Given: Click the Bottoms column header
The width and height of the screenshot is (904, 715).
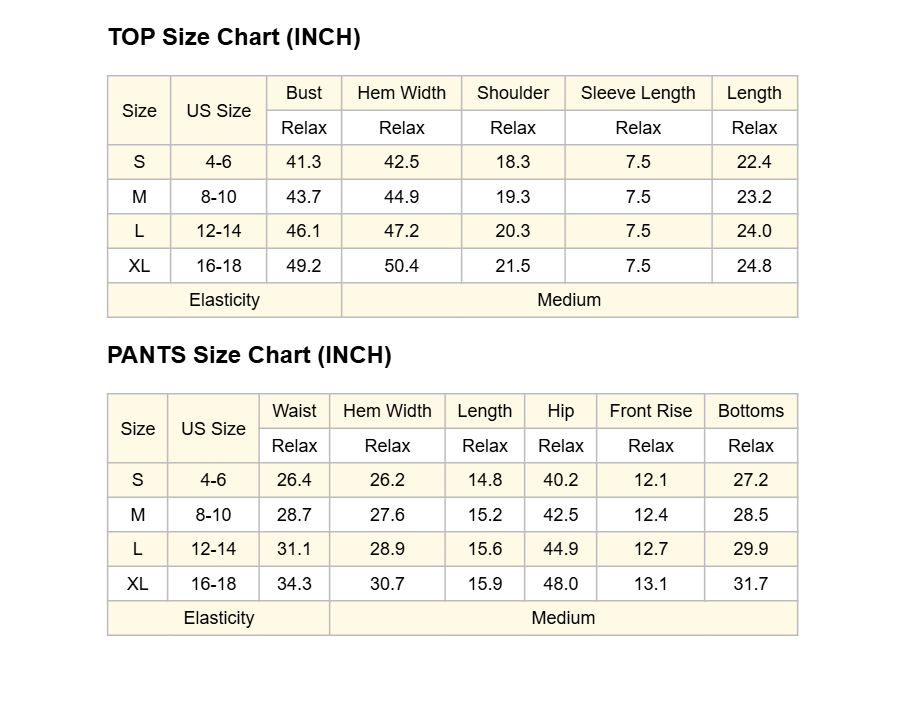Looking at the screenshot, I should [751, 411].
